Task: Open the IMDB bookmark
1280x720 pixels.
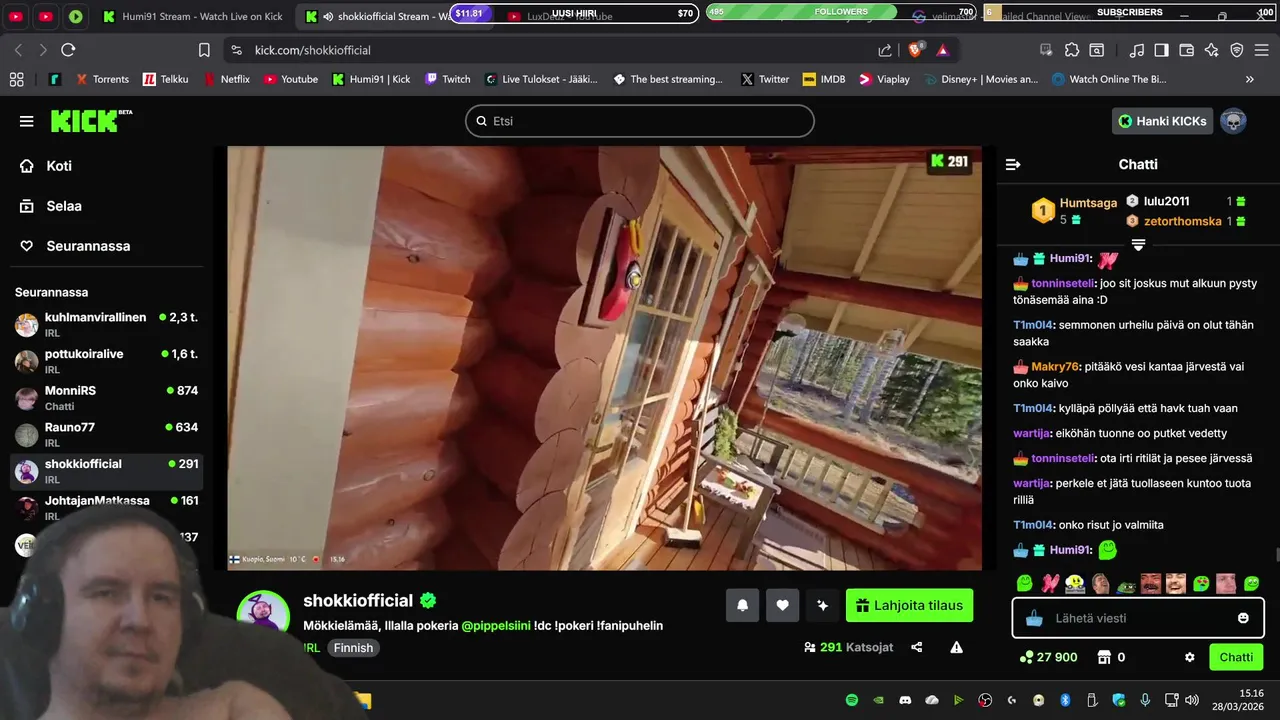Action: [823, 79]
